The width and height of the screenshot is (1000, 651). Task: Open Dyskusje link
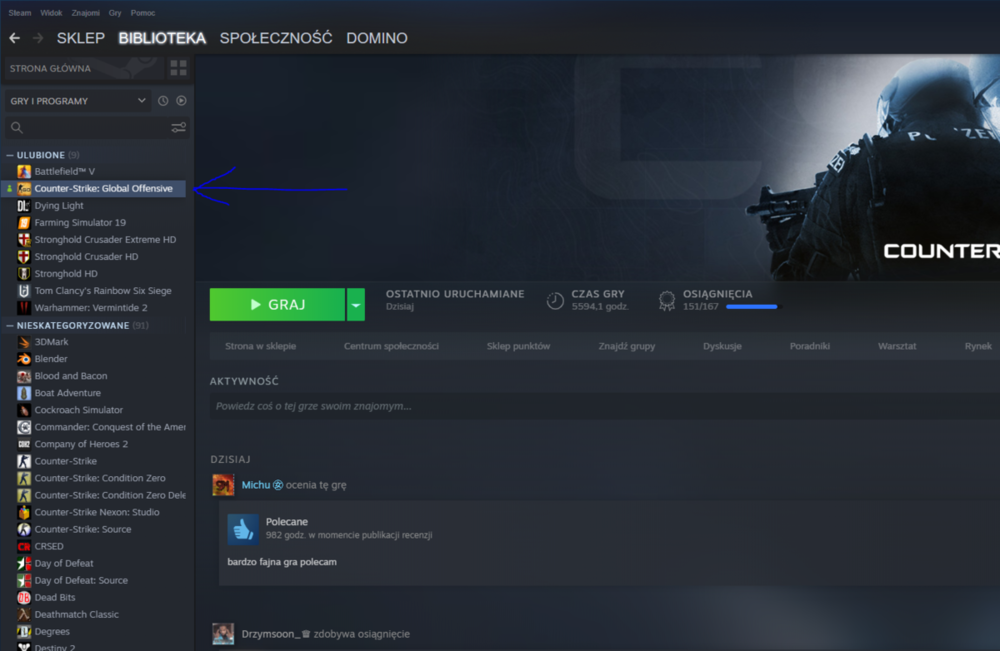click(722, 346)
